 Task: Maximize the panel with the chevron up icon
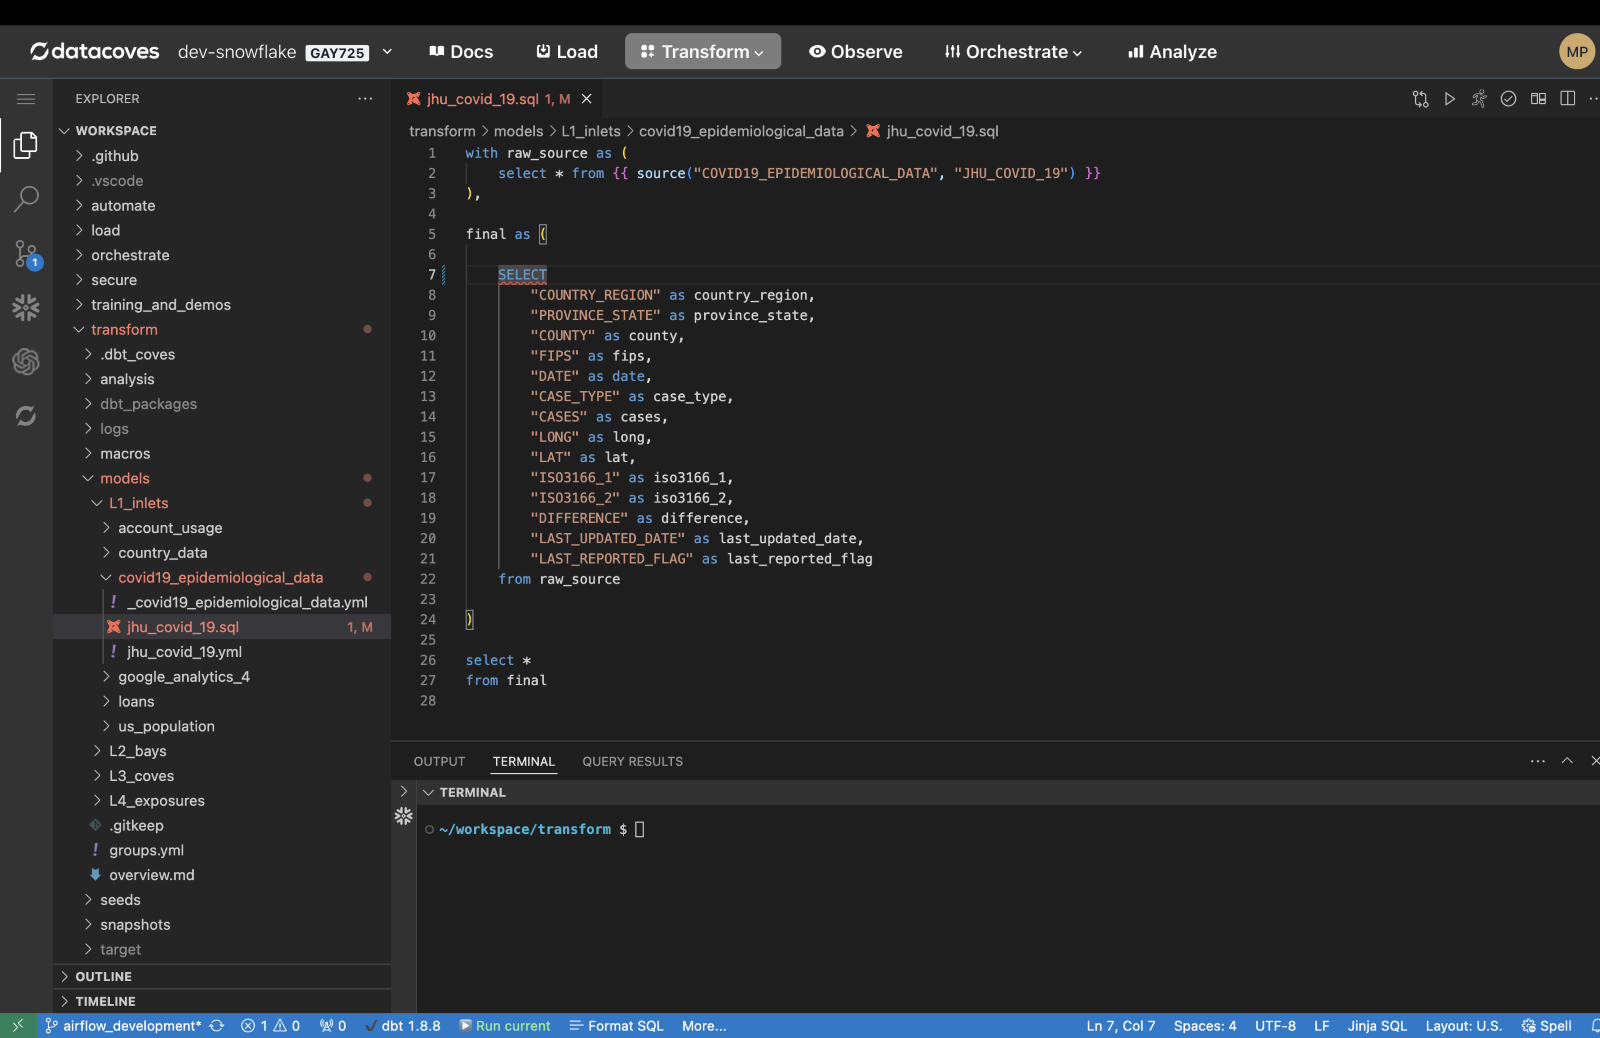[x=1568, y=761]
